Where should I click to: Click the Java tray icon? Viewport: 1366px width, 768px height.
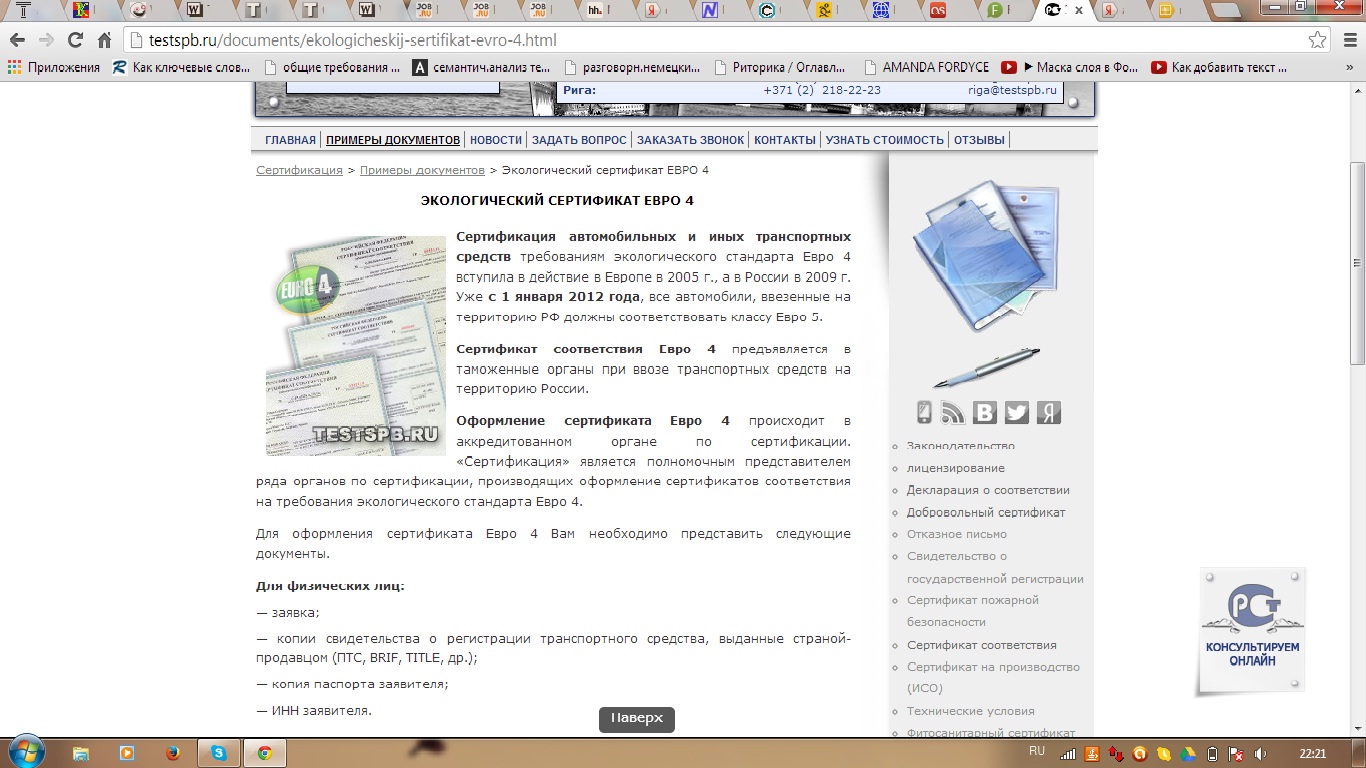pyautogui.click(x=1092, y=753)
